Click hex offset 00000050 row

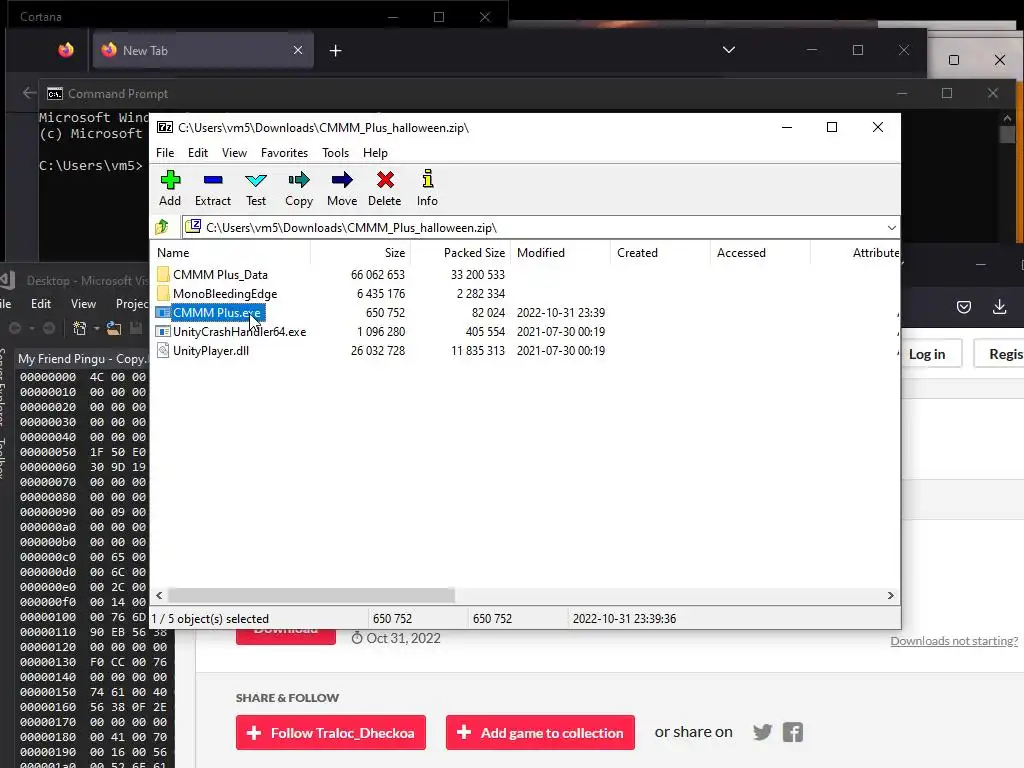(82, 452)
